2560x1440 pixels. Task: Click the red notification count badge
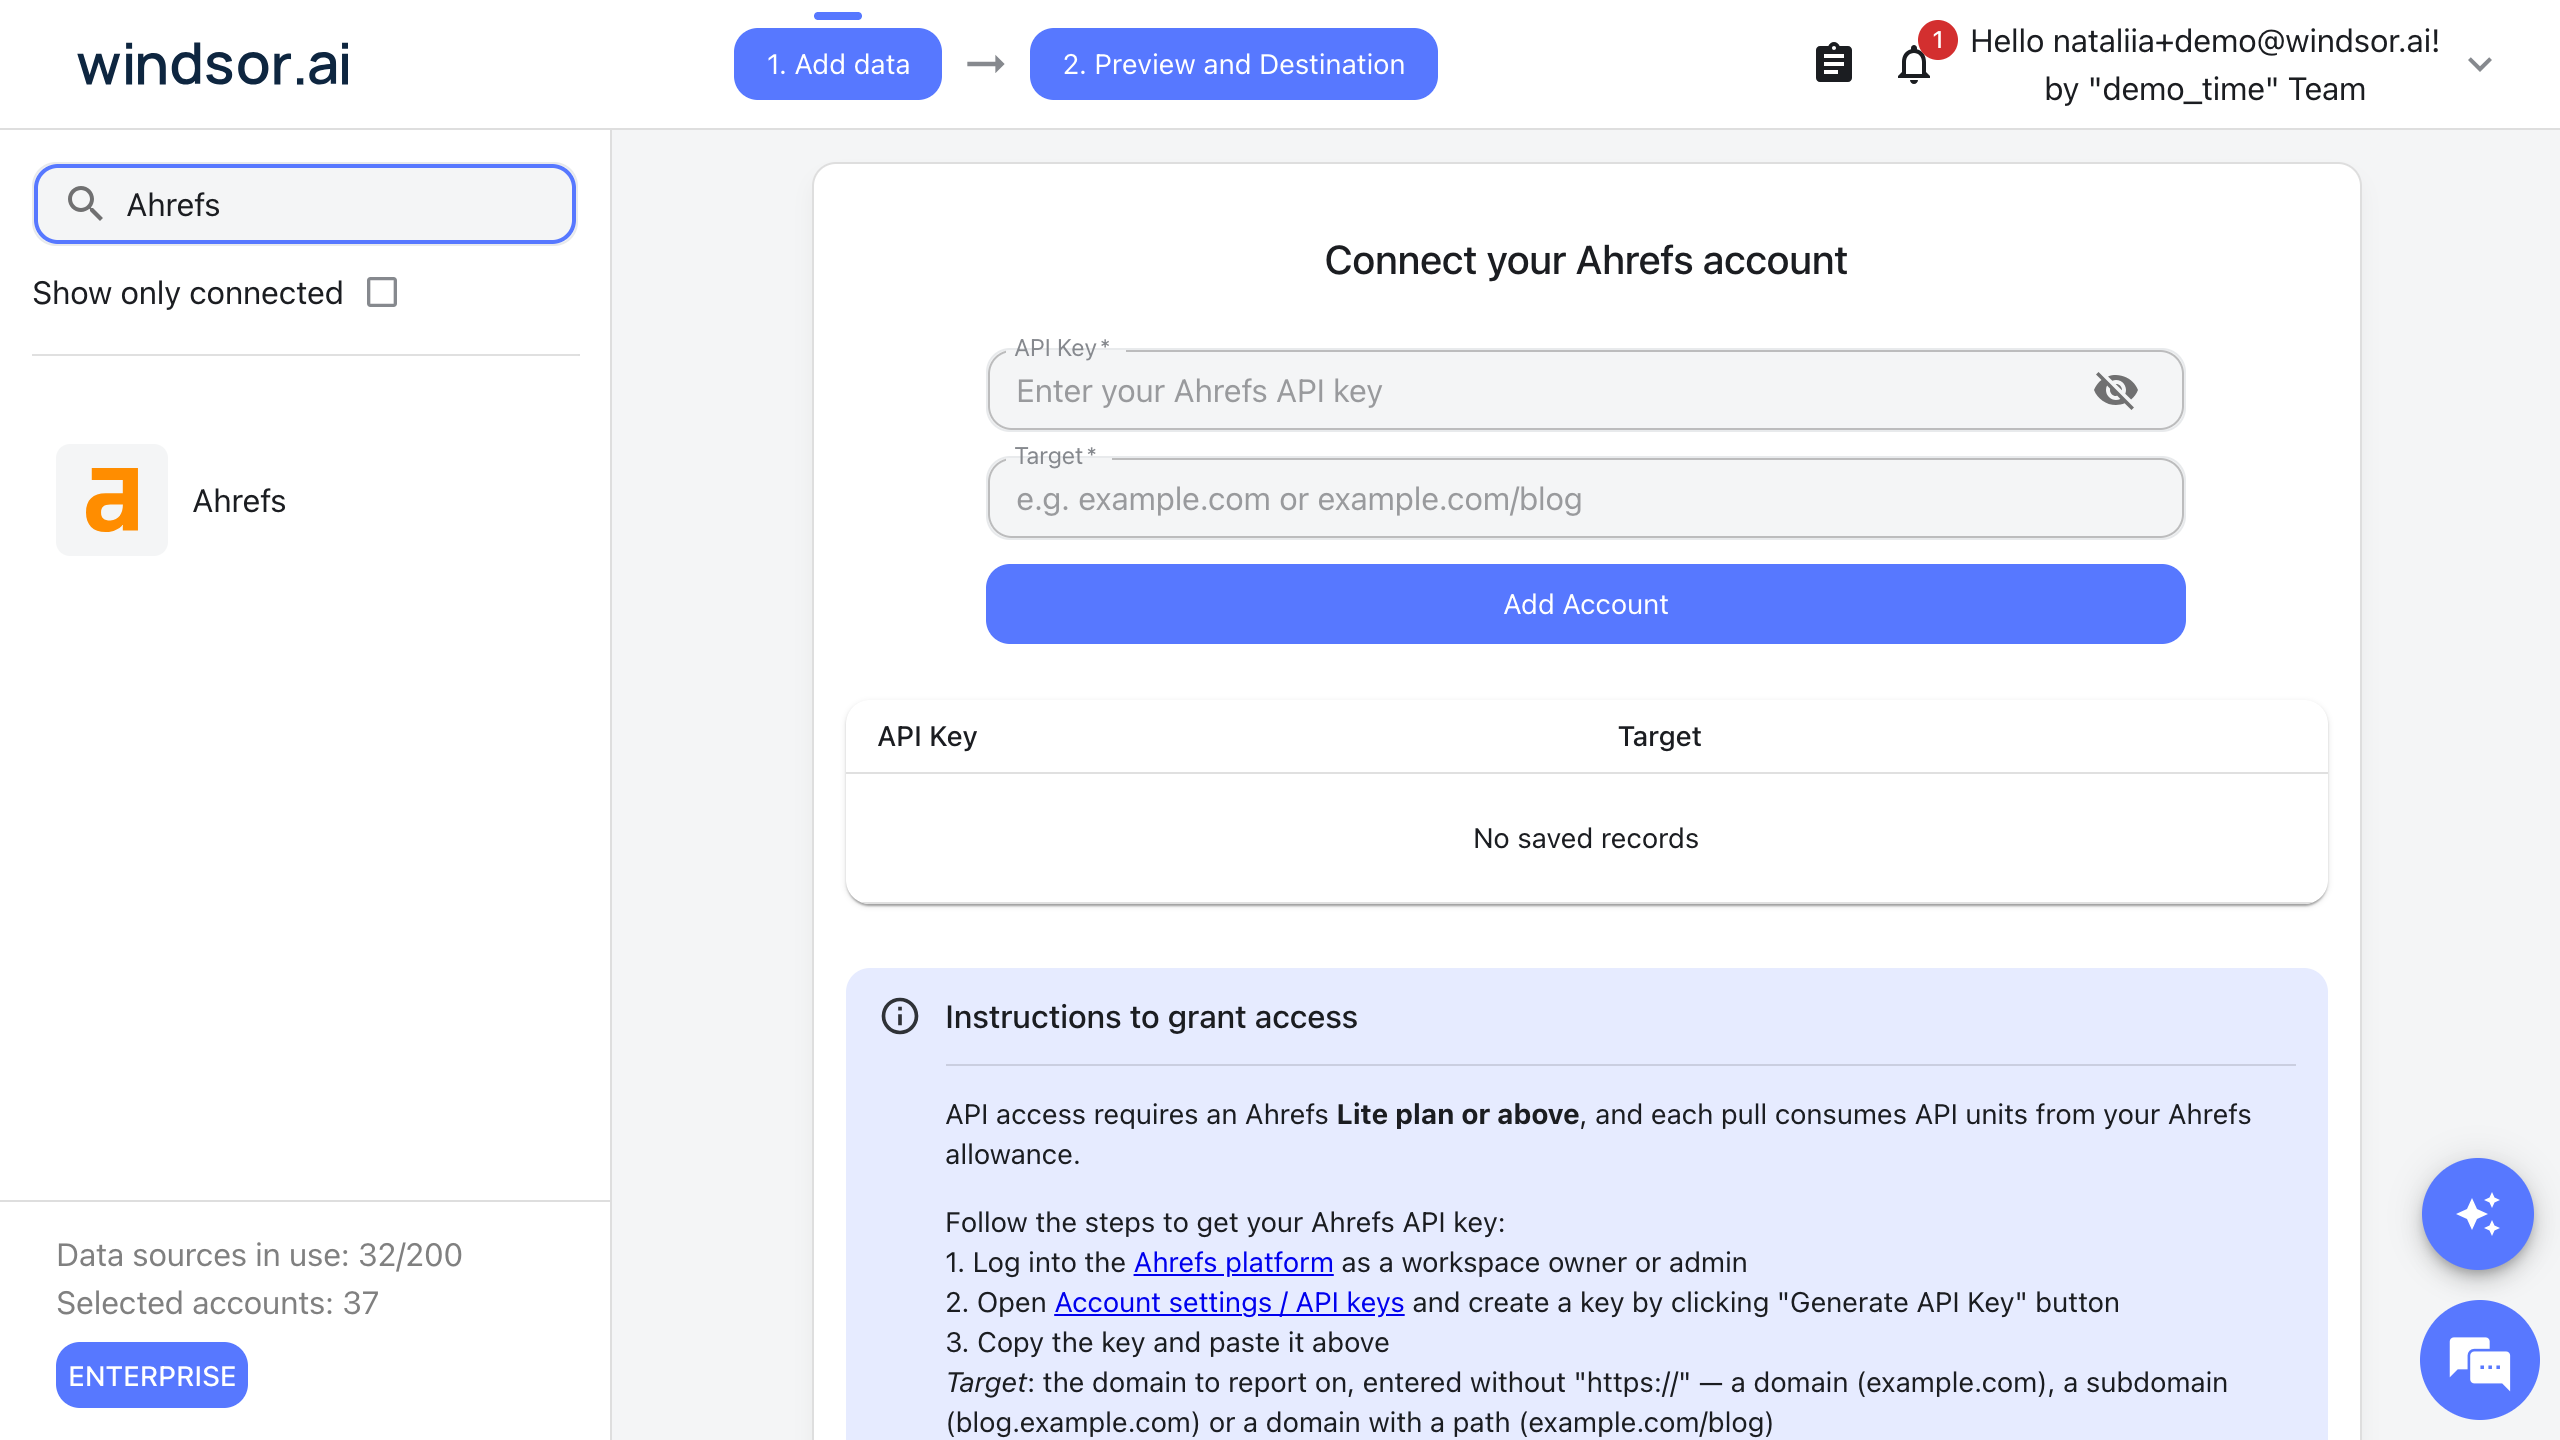pos(1937,40)
